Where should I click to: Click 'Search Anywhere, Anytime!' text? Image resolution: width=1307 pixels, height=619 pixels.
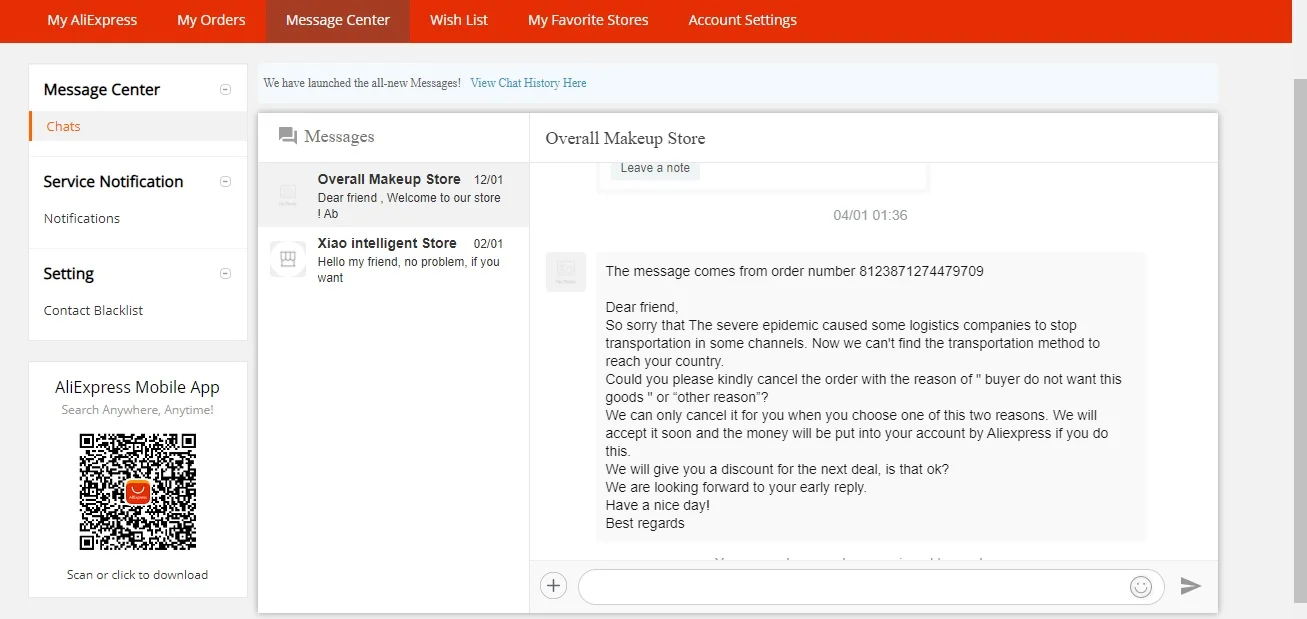pos(137,410)
